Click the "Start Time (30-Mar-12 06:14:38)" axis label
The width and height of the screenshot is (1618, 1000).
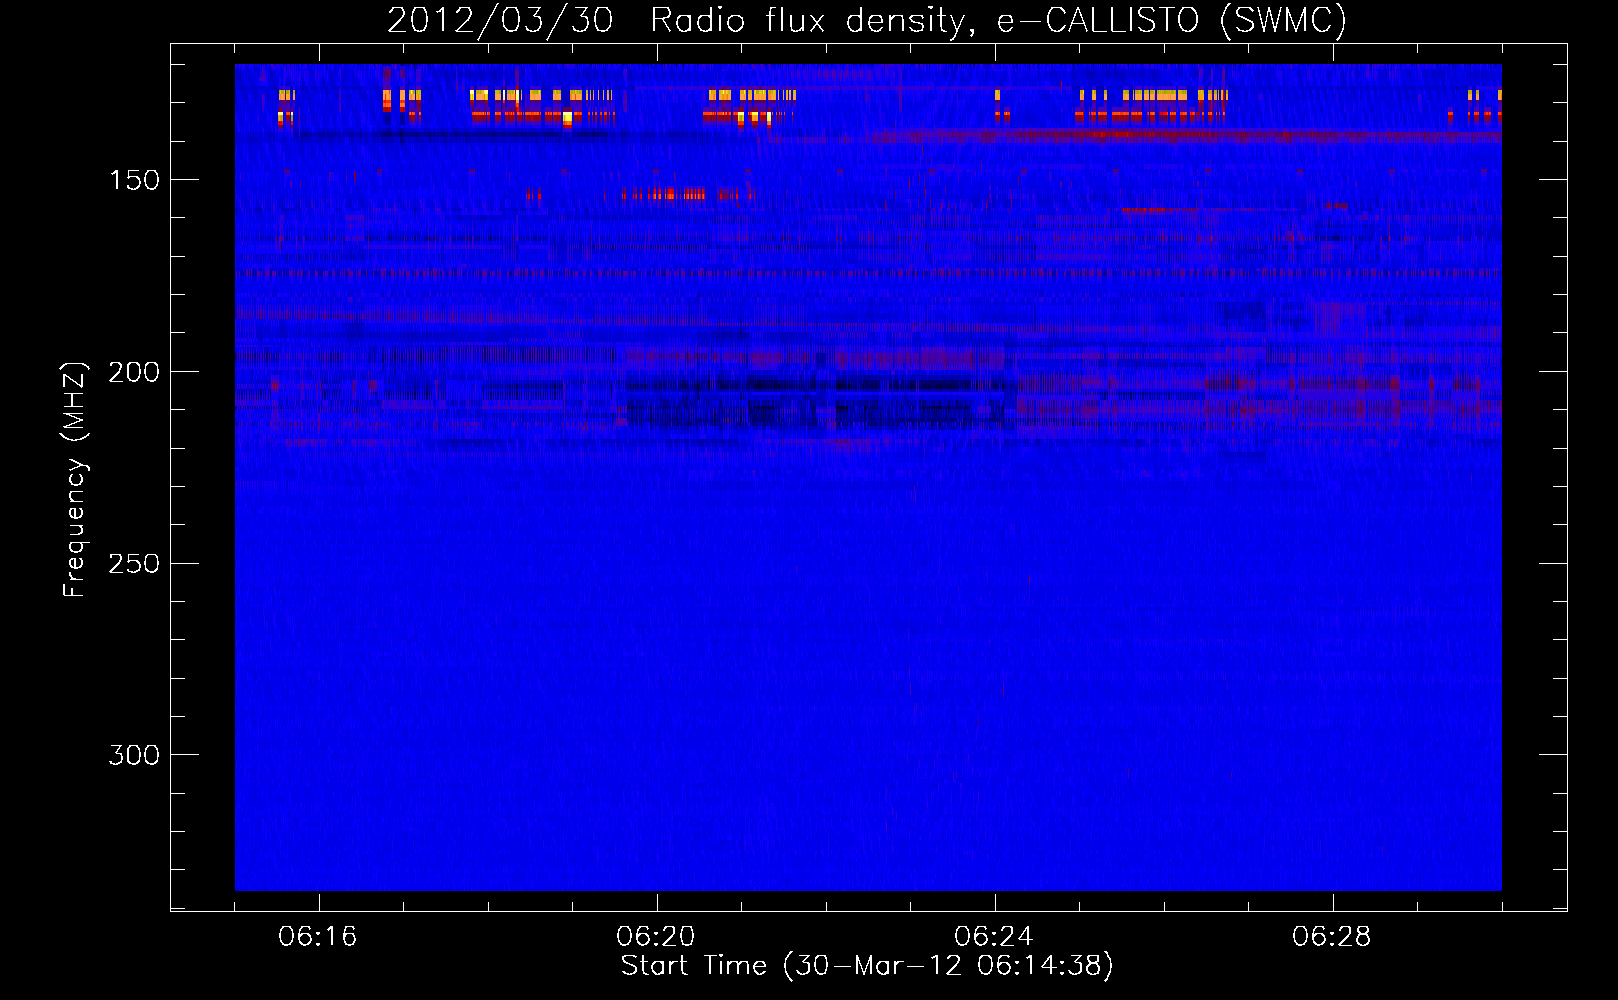click(867, 966)
